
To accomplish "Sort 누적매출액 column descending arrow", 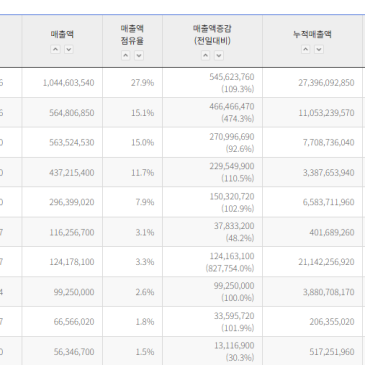I will pos(319,49).
